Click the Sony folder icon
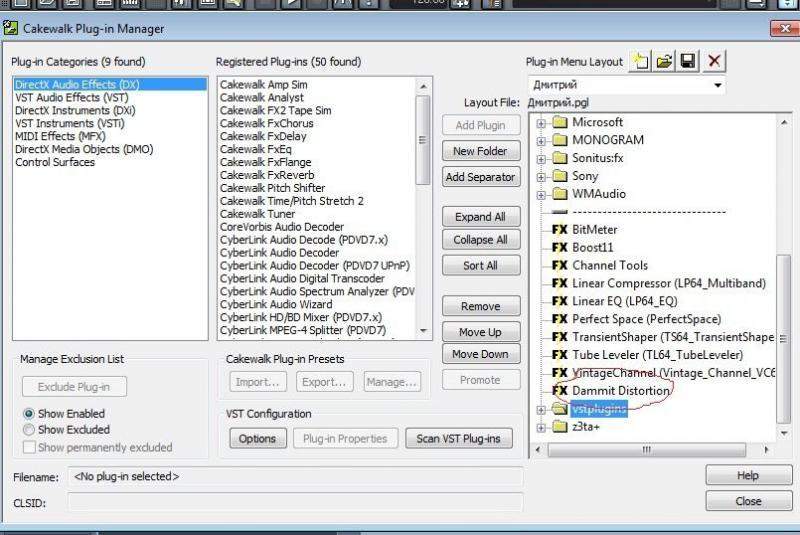Screen dimensions: 800x535 coord(560,176)
